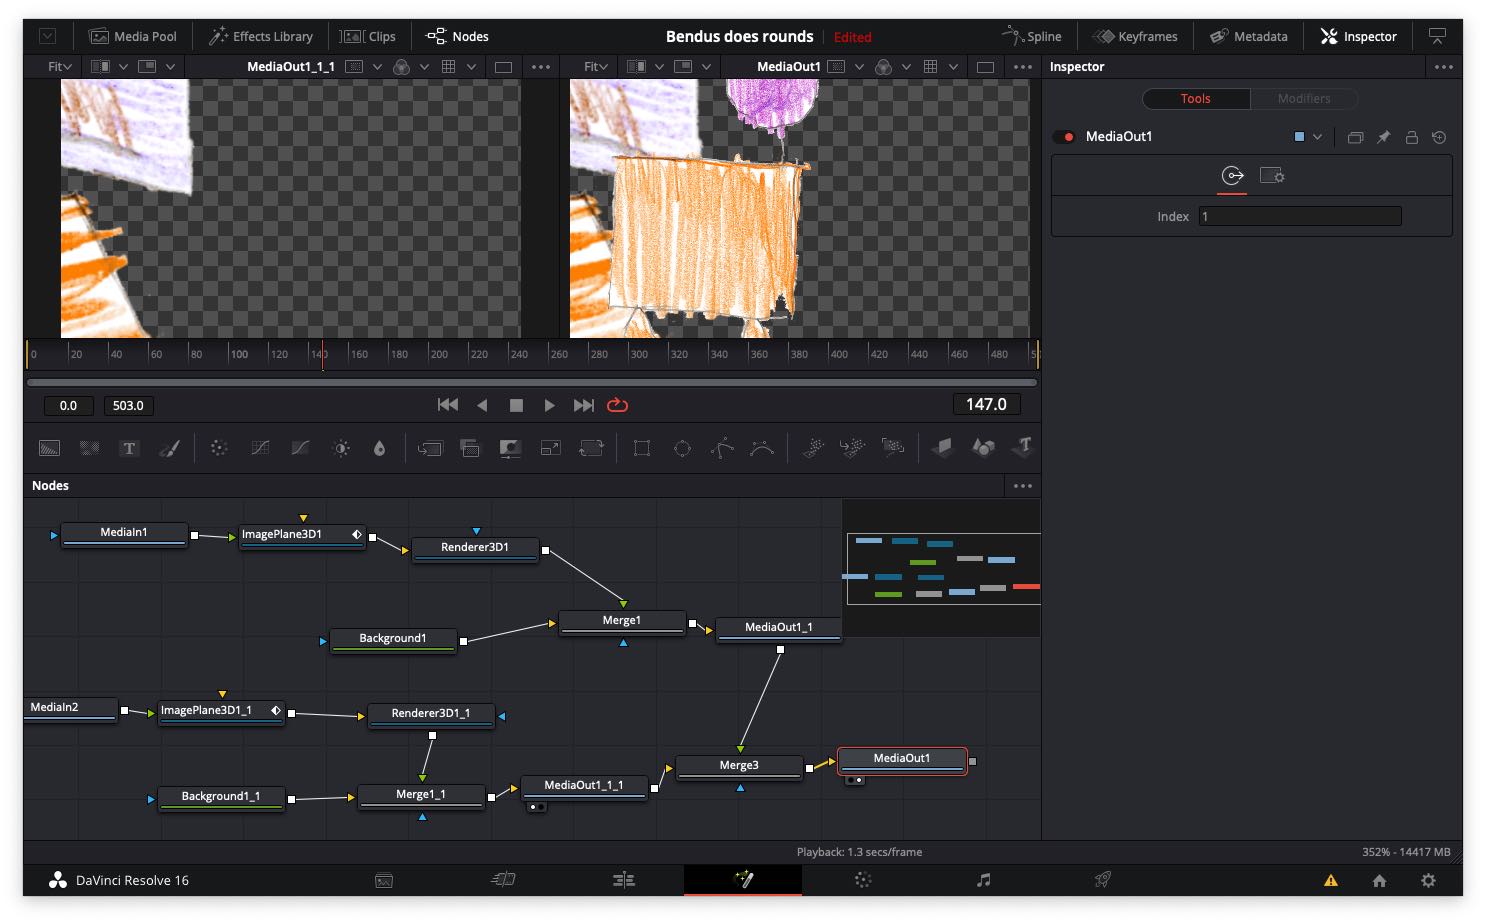This screenshot has width=1486, height=923.
Task: Pin the MediaOut1 tool in the Inspector
Action: pos(1384,137)
